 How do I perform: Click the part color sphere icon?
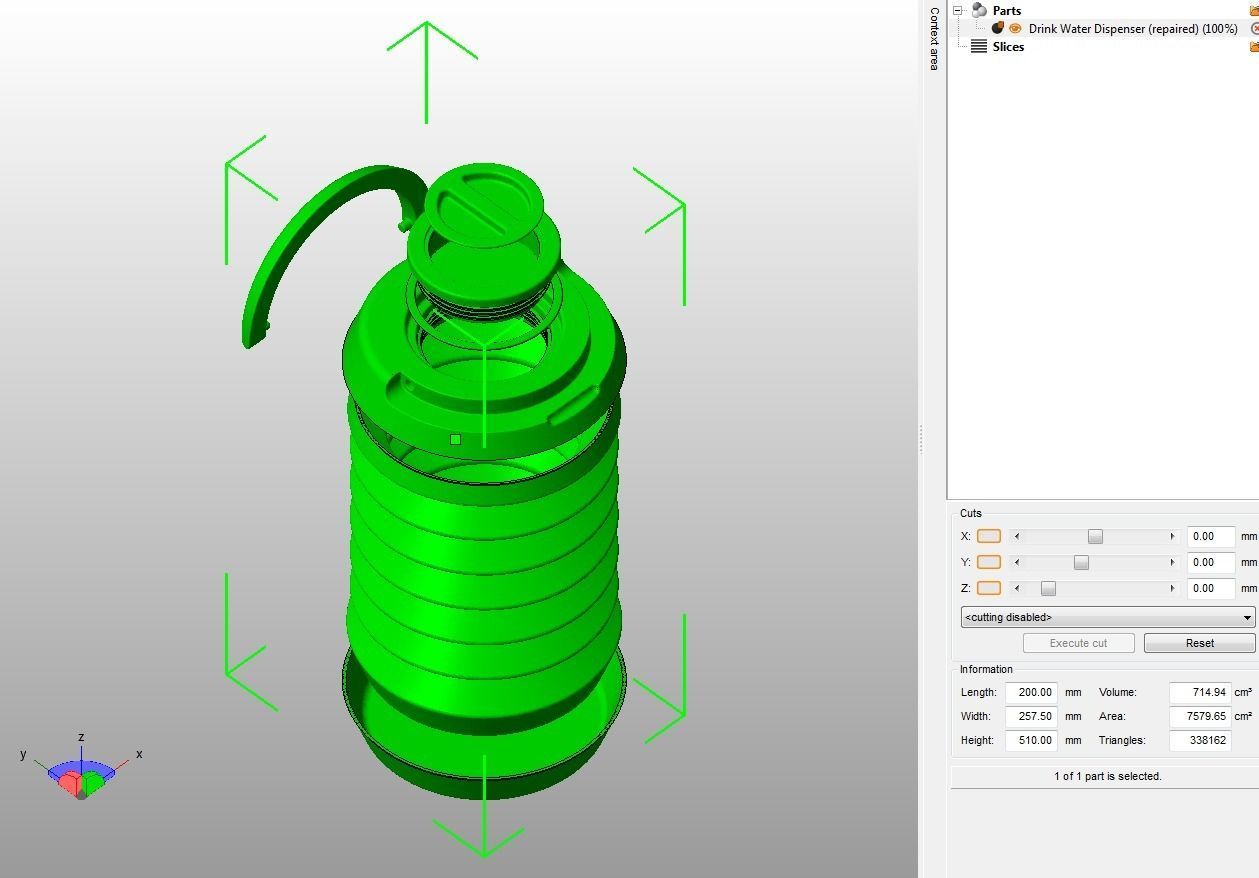tap(997, 28)
